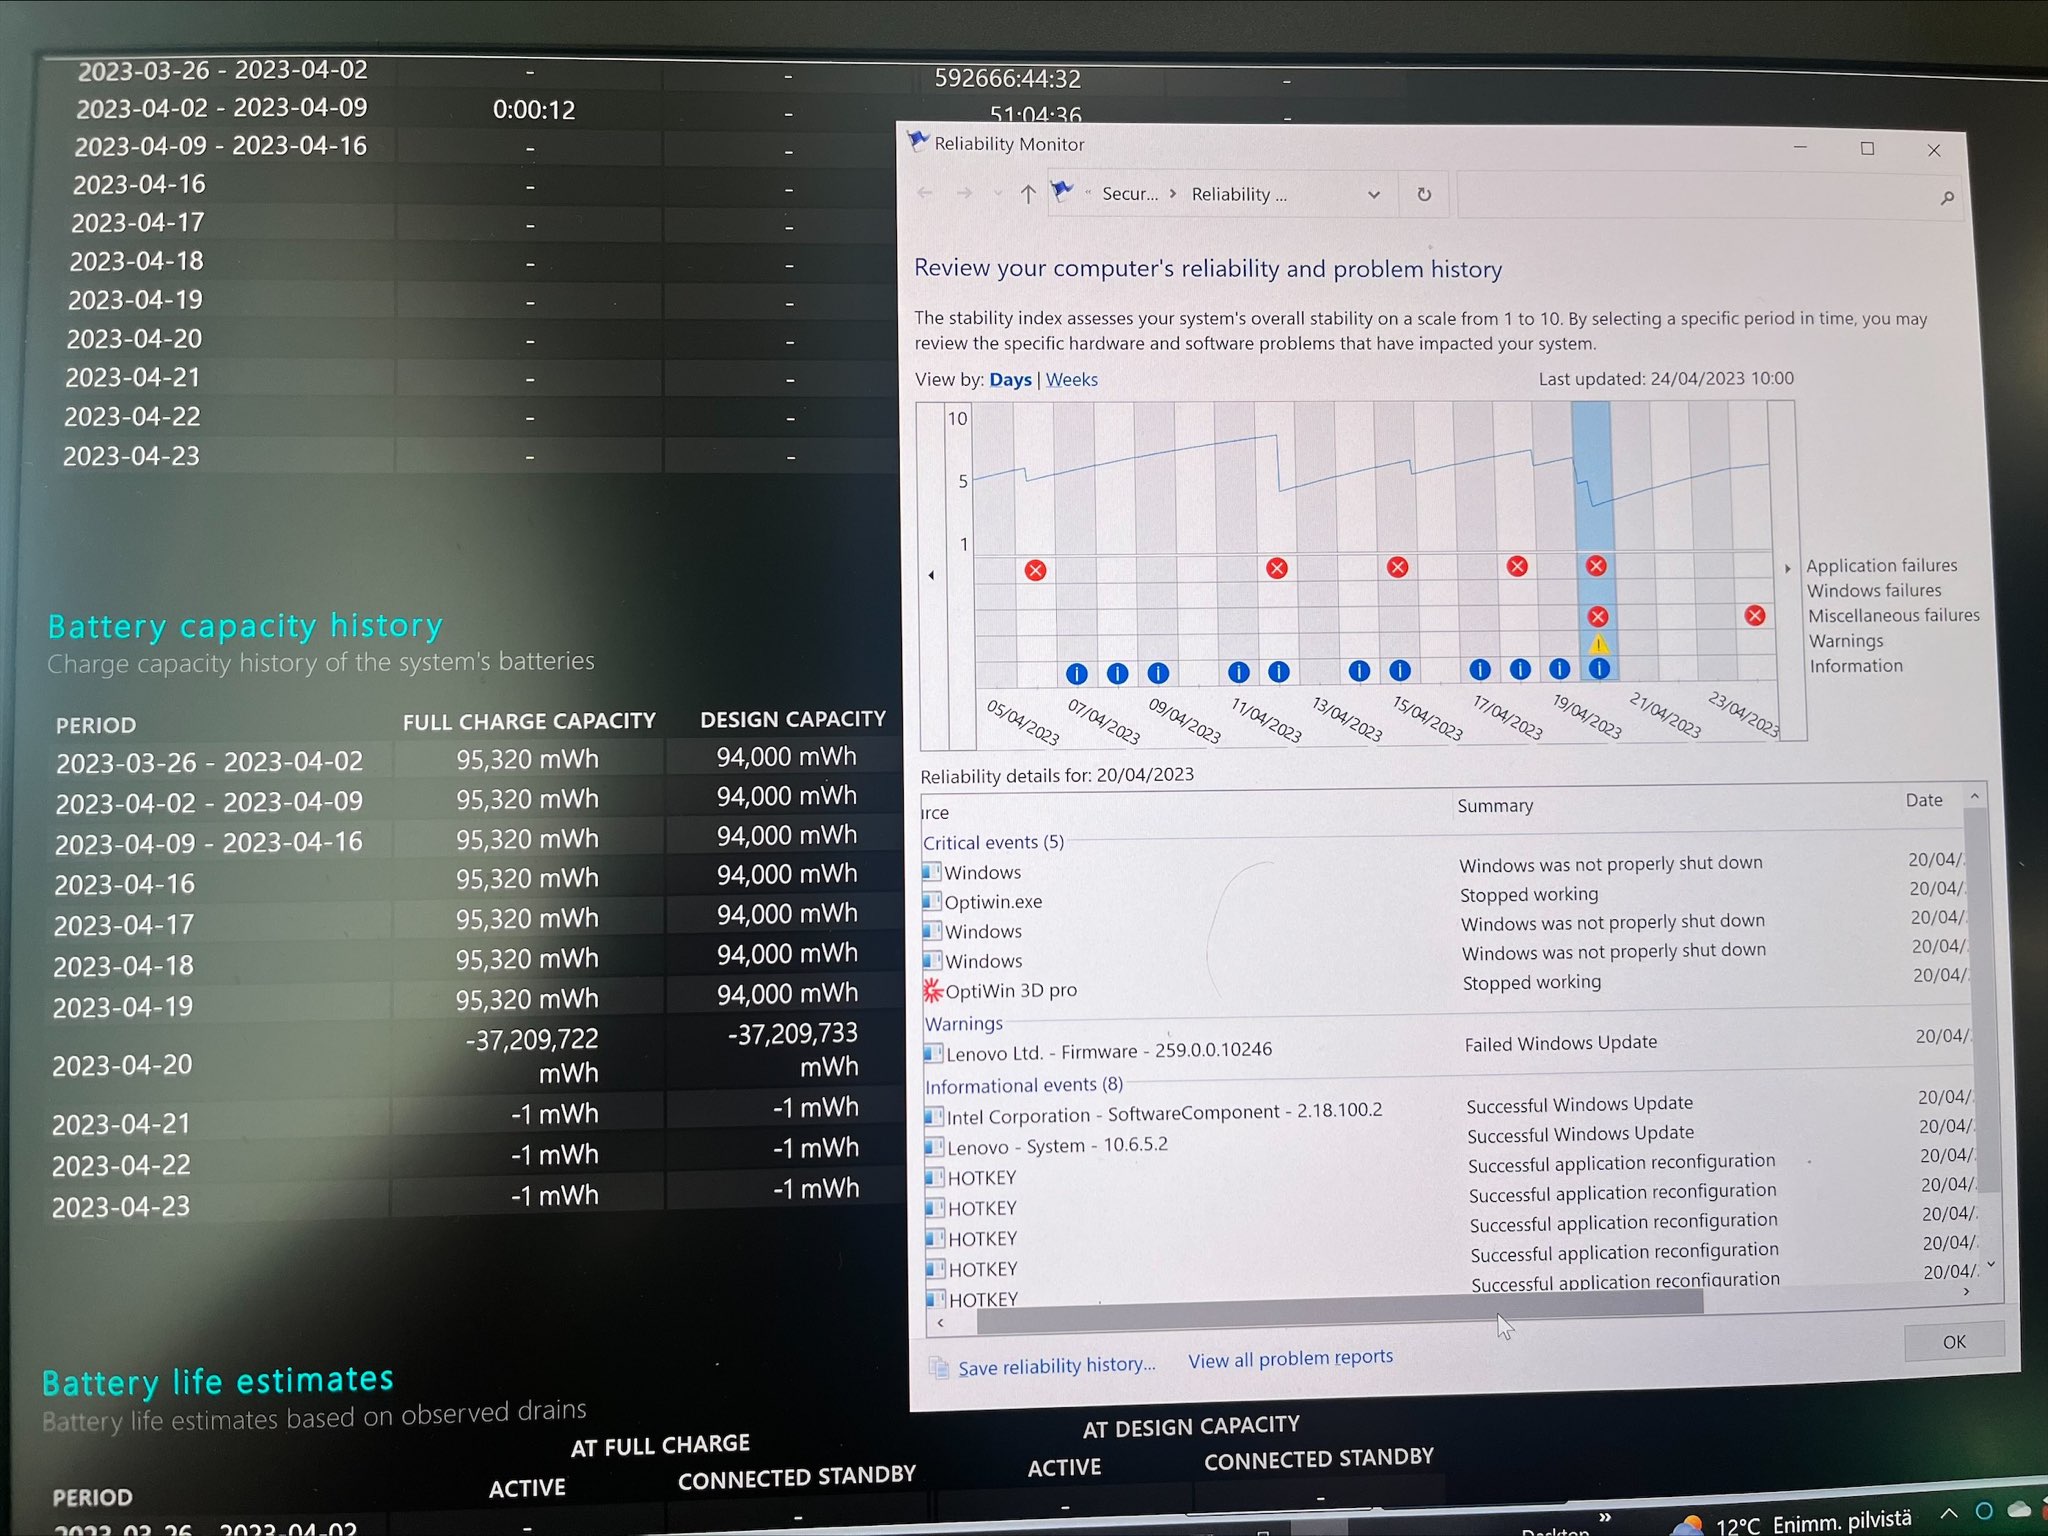
Task: Click the information icon for 17/04/2023
Action: (1480, 670)
